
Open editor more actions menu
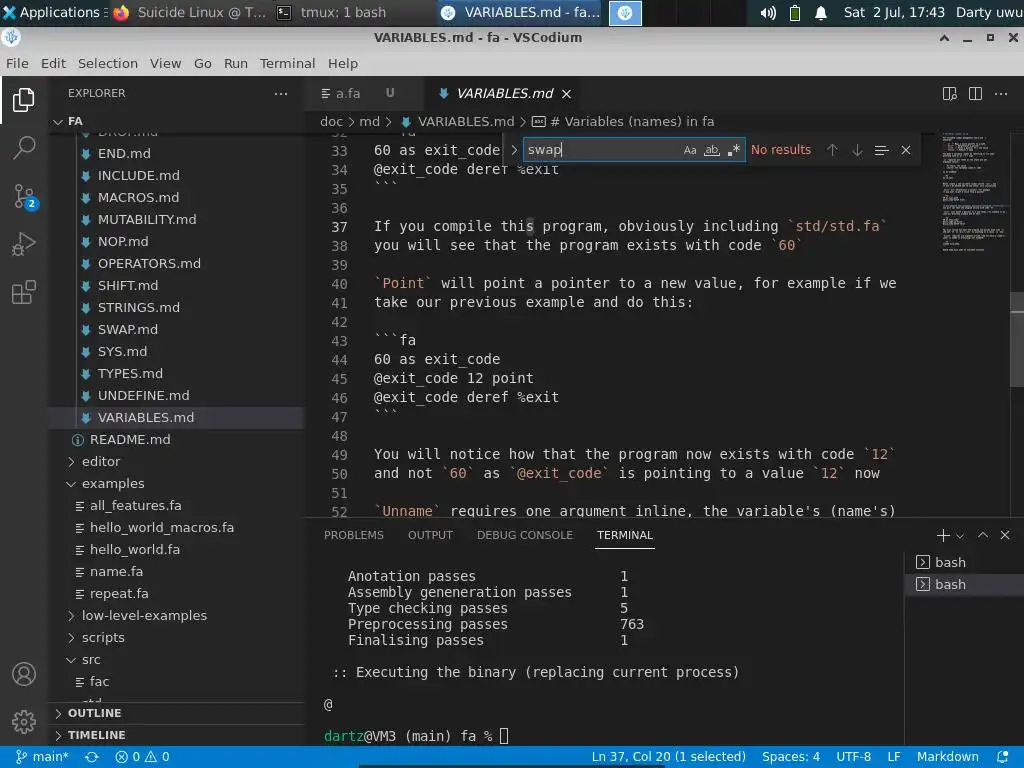click(1000, 93)
